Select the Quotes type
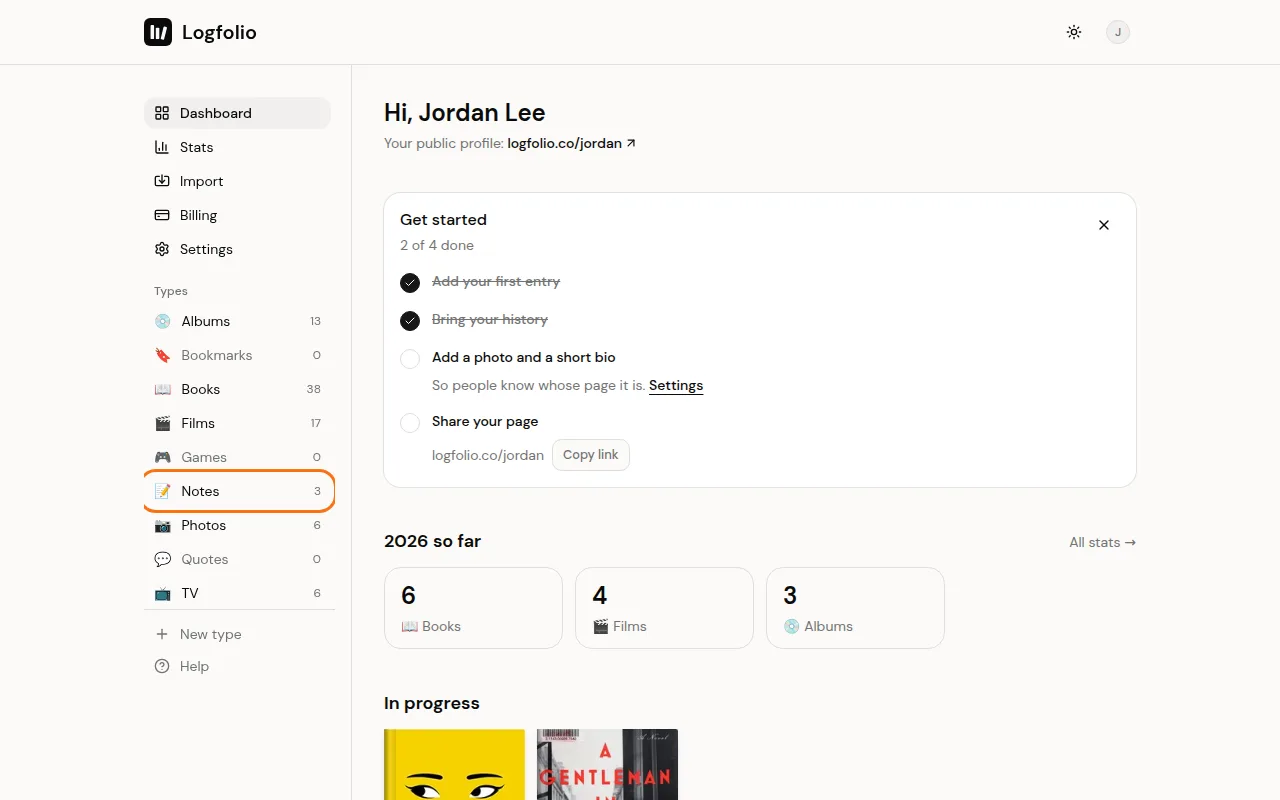 click(x=237, y=559)
